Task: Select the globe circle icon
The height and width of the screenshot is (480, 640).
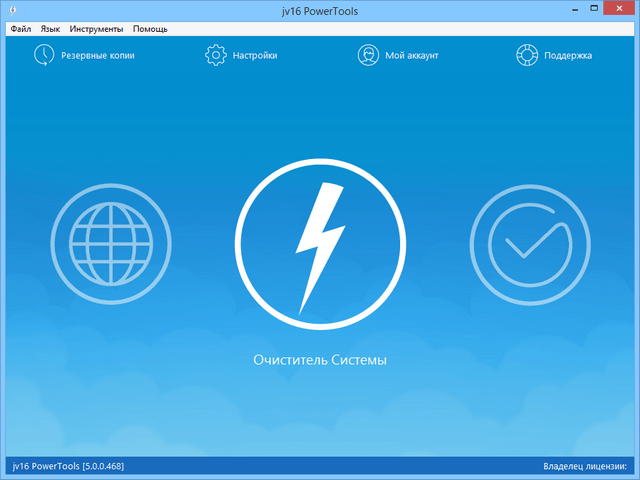Action: [x=111, y=244]
